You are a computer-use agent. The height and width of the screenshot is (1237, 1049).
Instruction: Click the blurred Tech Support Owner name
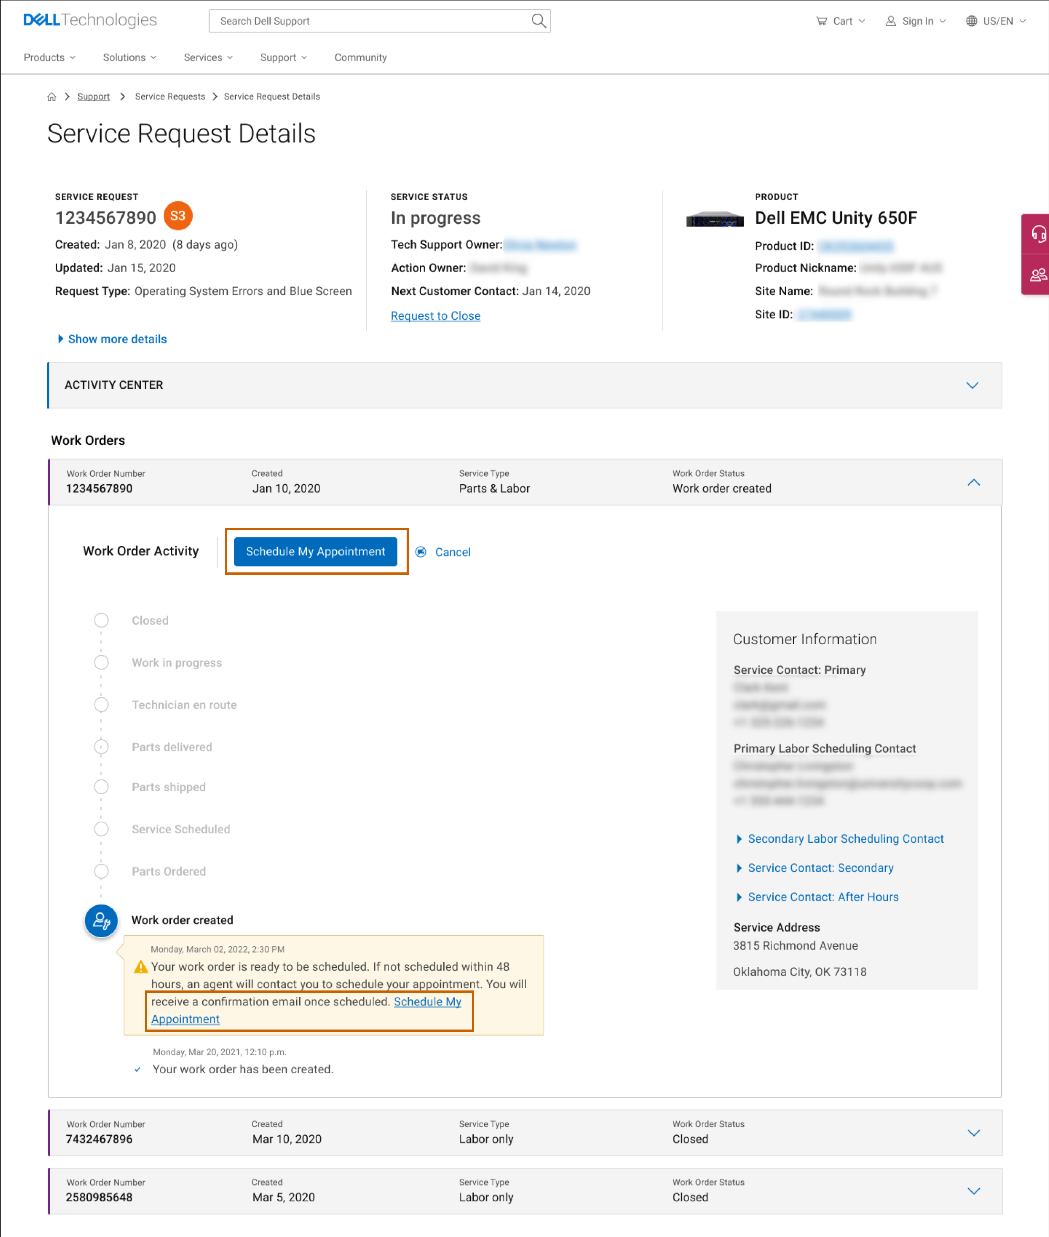tap(541, 245)
